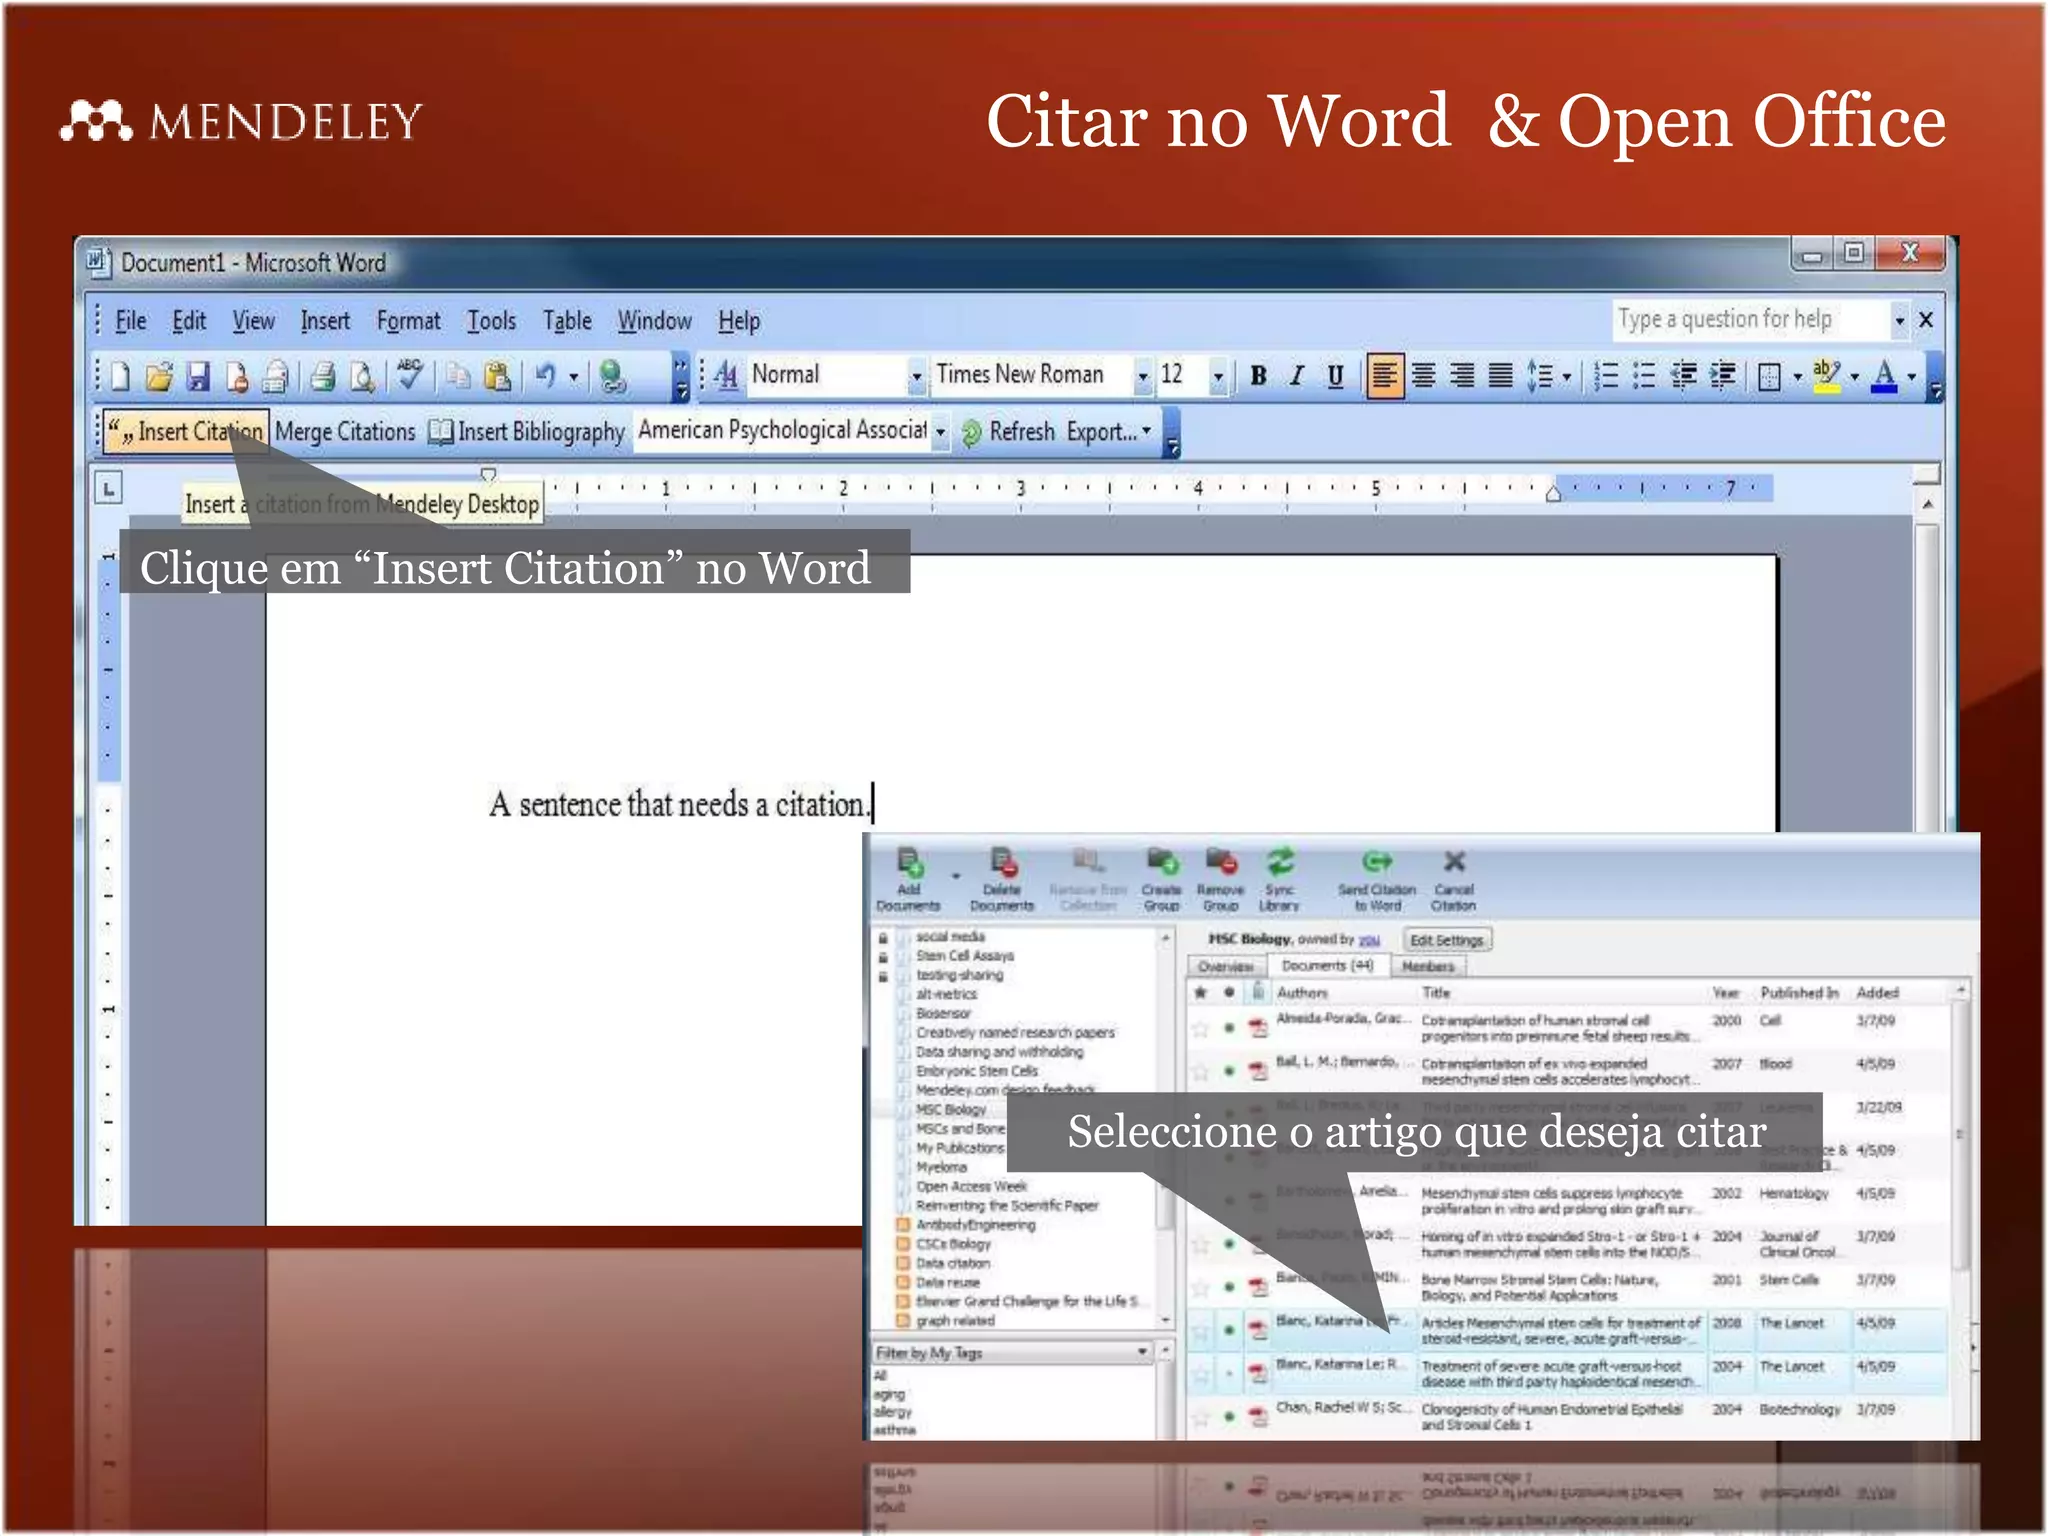The height and width of the screenshot is (1536, 2048).
Task: Select the Open Access Week collection
Action: tap(972, 1186)
